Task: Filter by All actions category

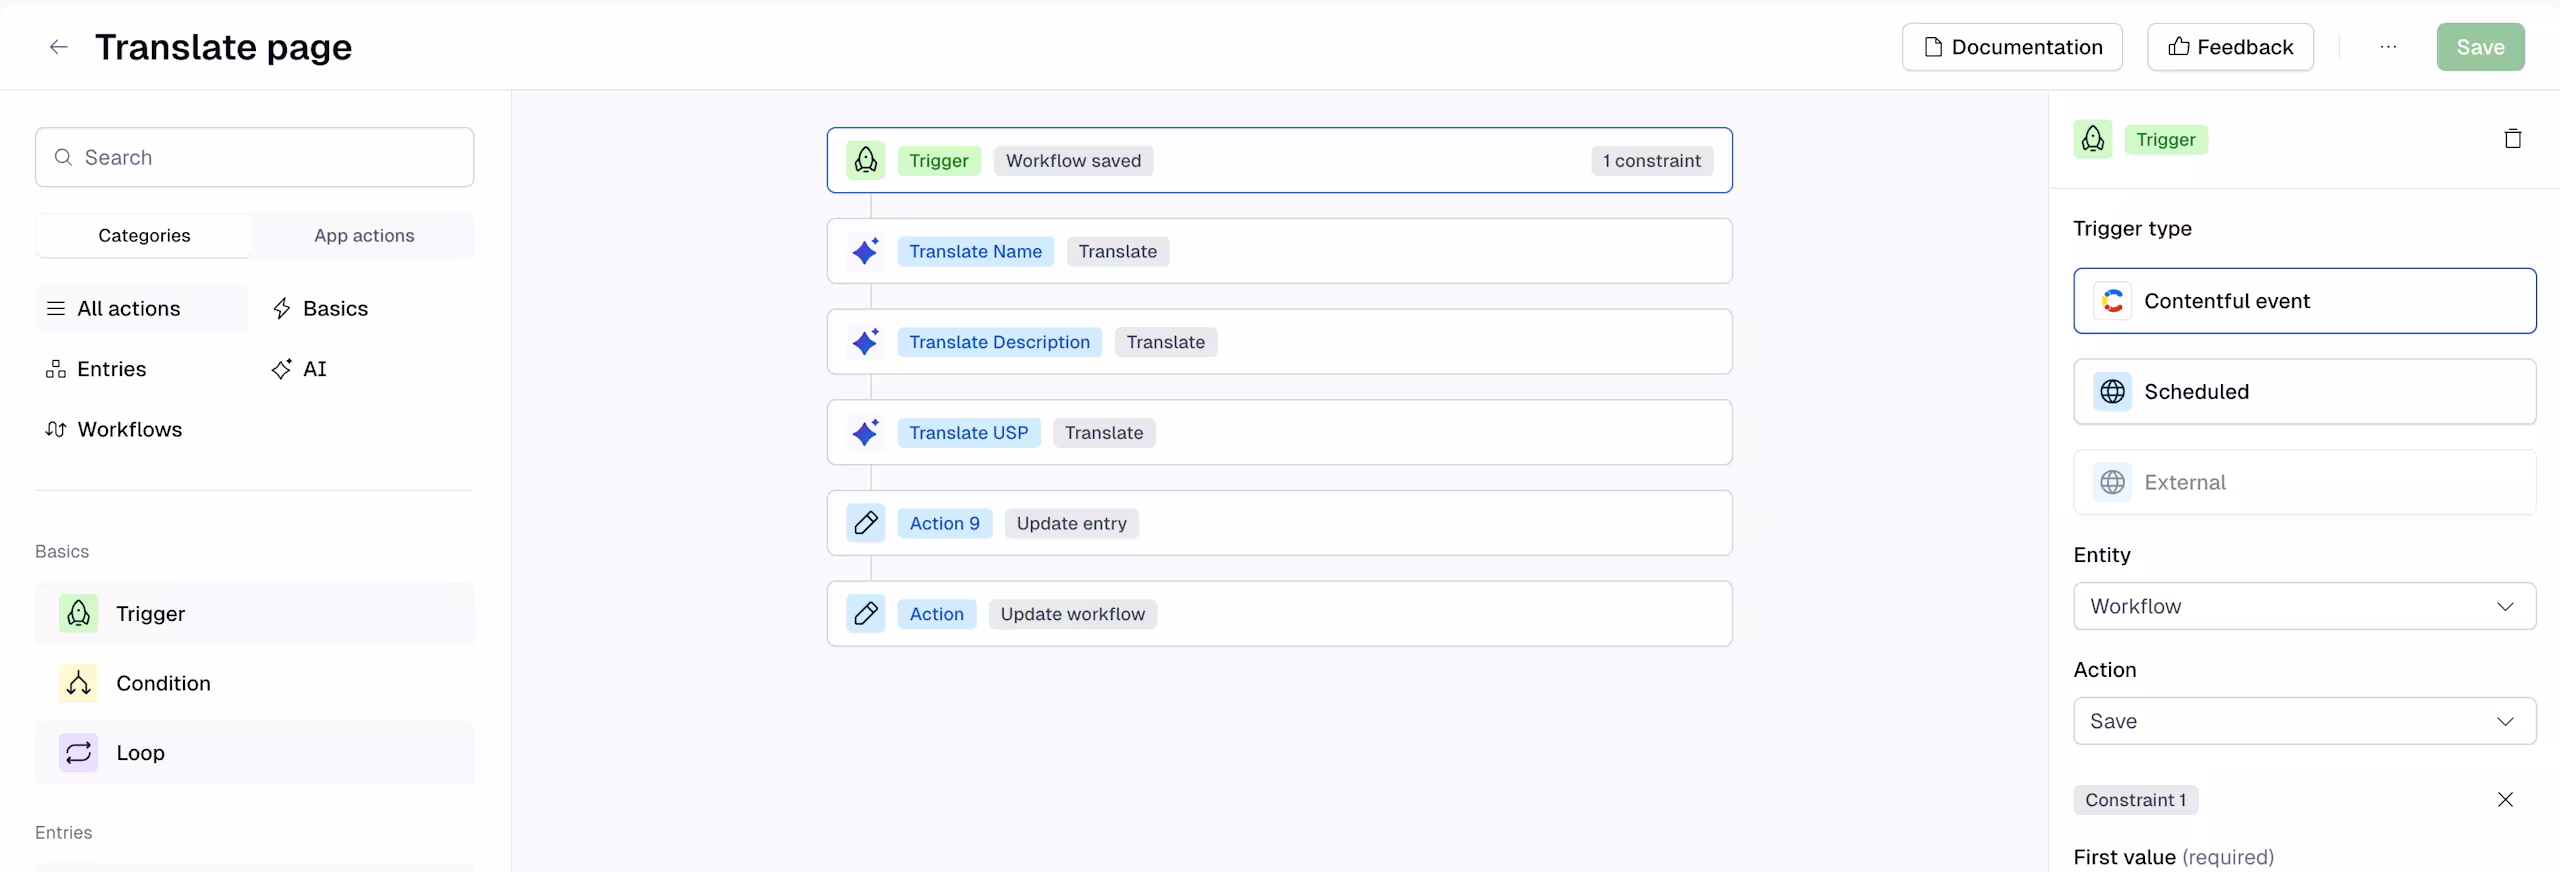Action: tap(141, 308)
